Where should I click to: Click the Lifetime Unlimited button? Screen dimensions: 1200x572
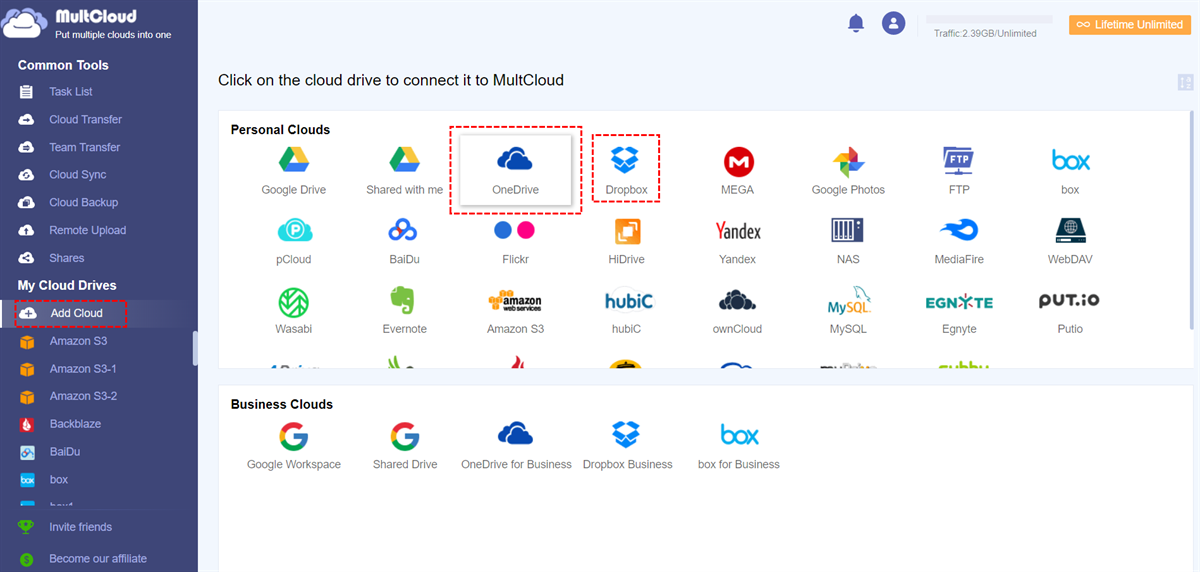pos(1130,25)
